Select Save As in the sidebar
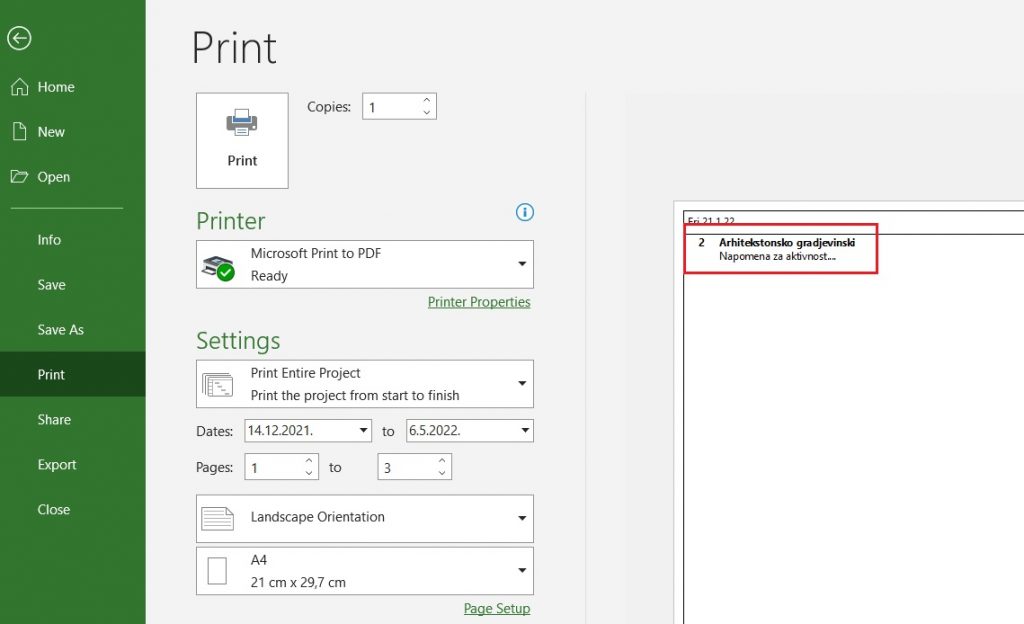Image resolution: width=1024 pixels, height=624 pixels. [60, 330]
